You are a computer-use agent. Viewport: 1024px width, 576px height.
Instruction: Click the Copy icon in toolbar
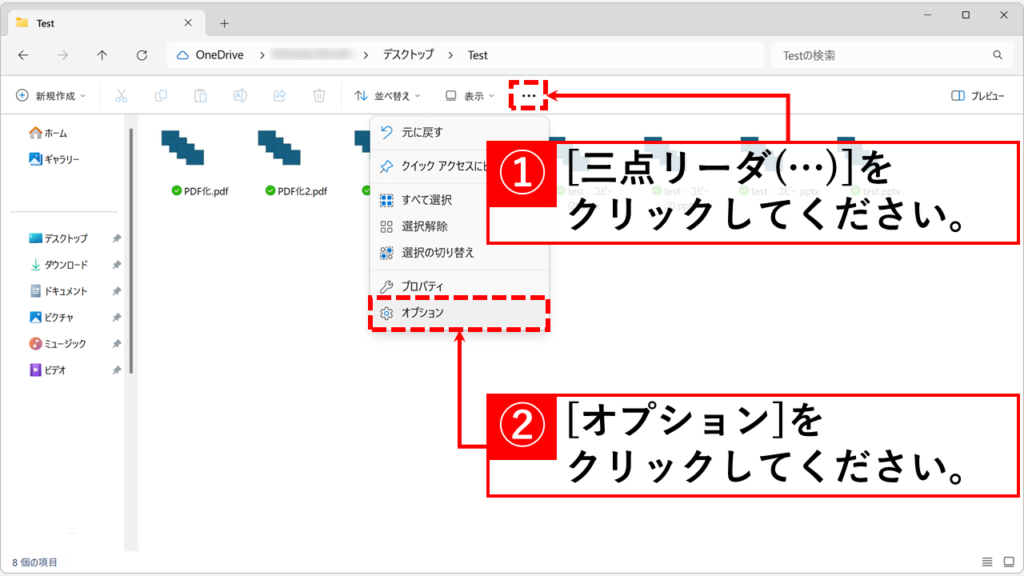click(161, 96)
